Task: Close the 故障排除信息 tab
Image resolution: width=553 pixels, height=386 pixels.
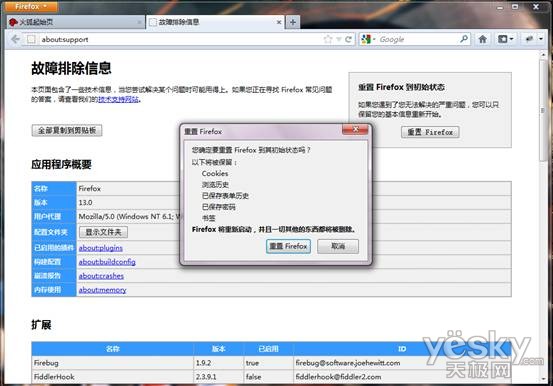Action: click(x=279, y=22)
